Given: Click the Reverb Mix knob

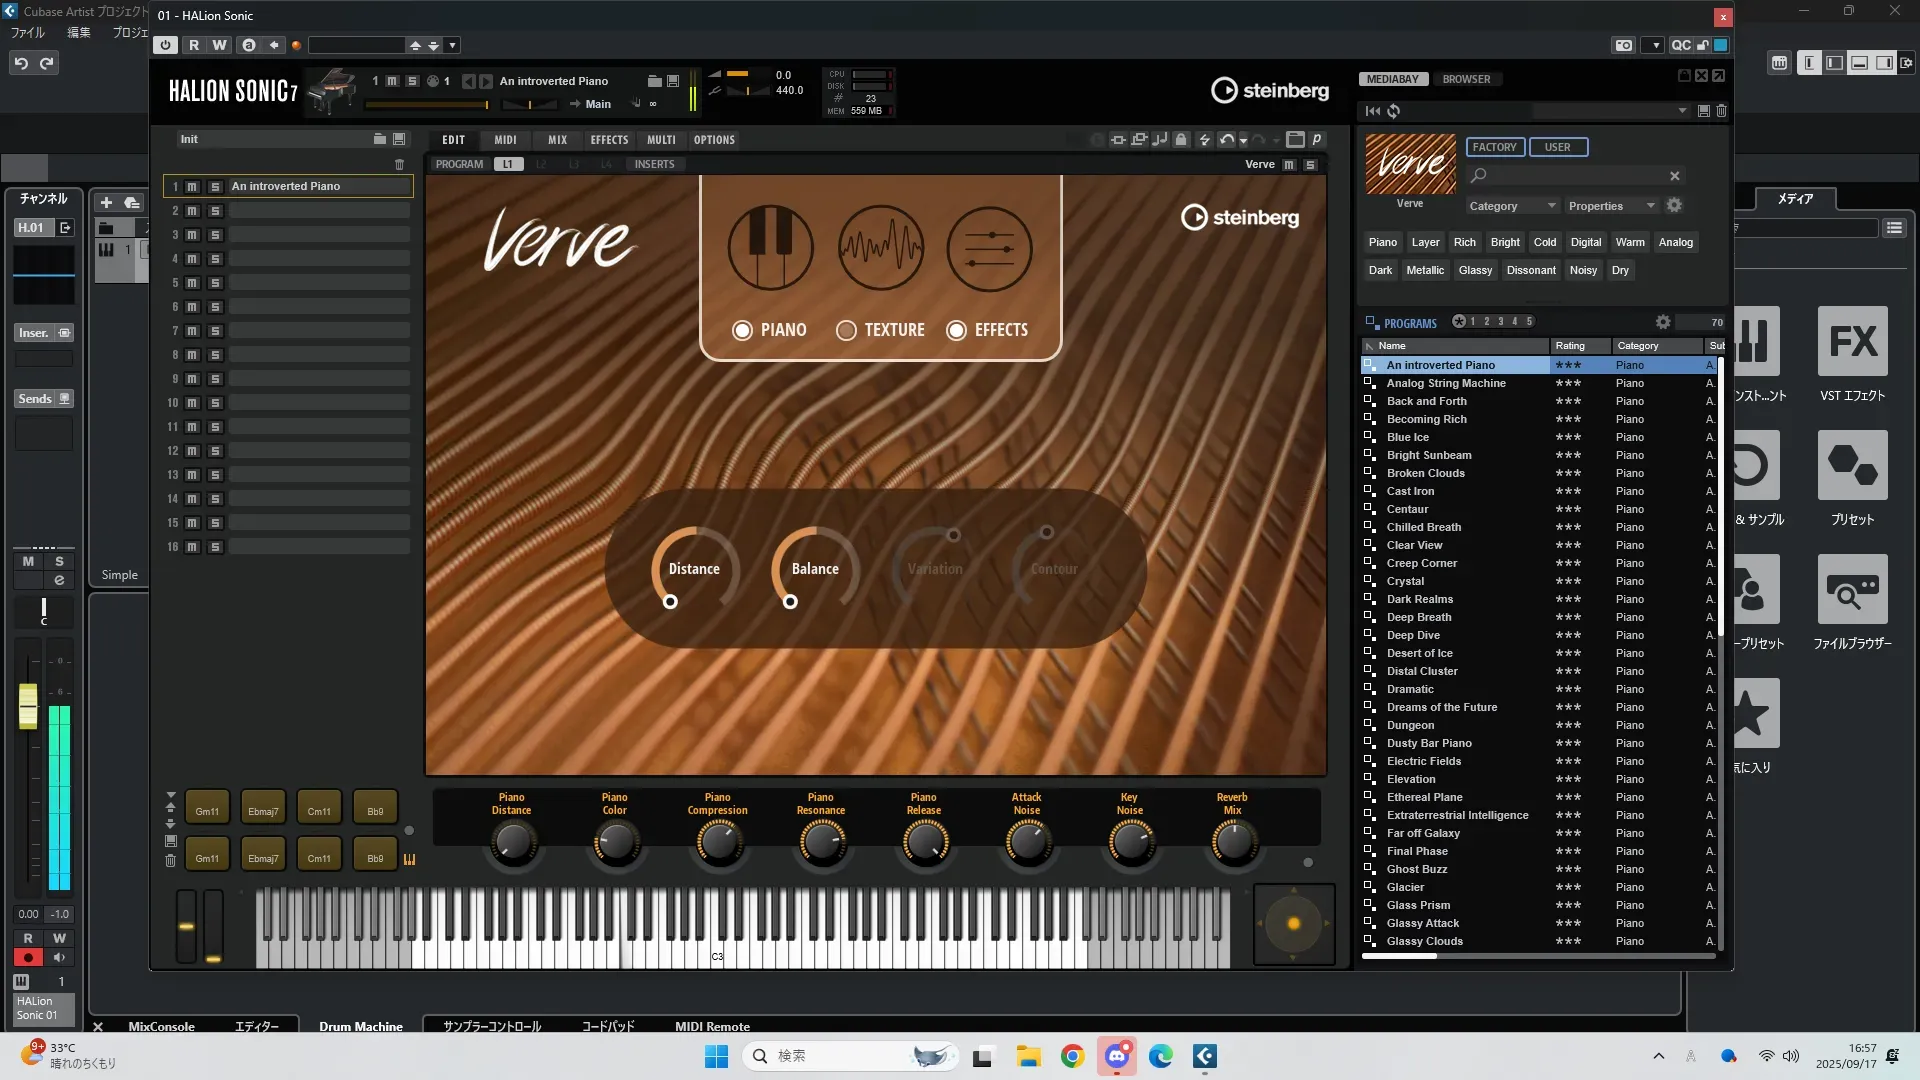Looking at the screenshot, I should [1233, 842].
